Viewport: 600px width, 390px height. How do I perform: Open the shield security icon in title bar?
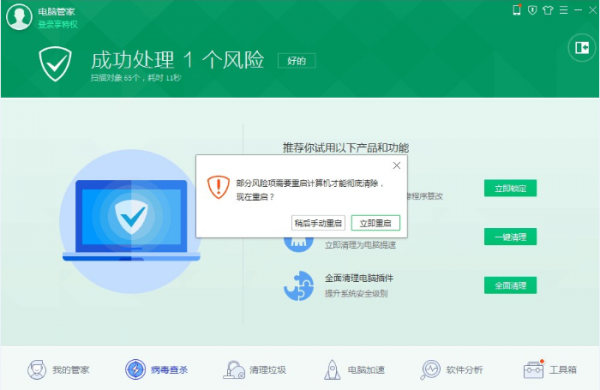(532, 10)
